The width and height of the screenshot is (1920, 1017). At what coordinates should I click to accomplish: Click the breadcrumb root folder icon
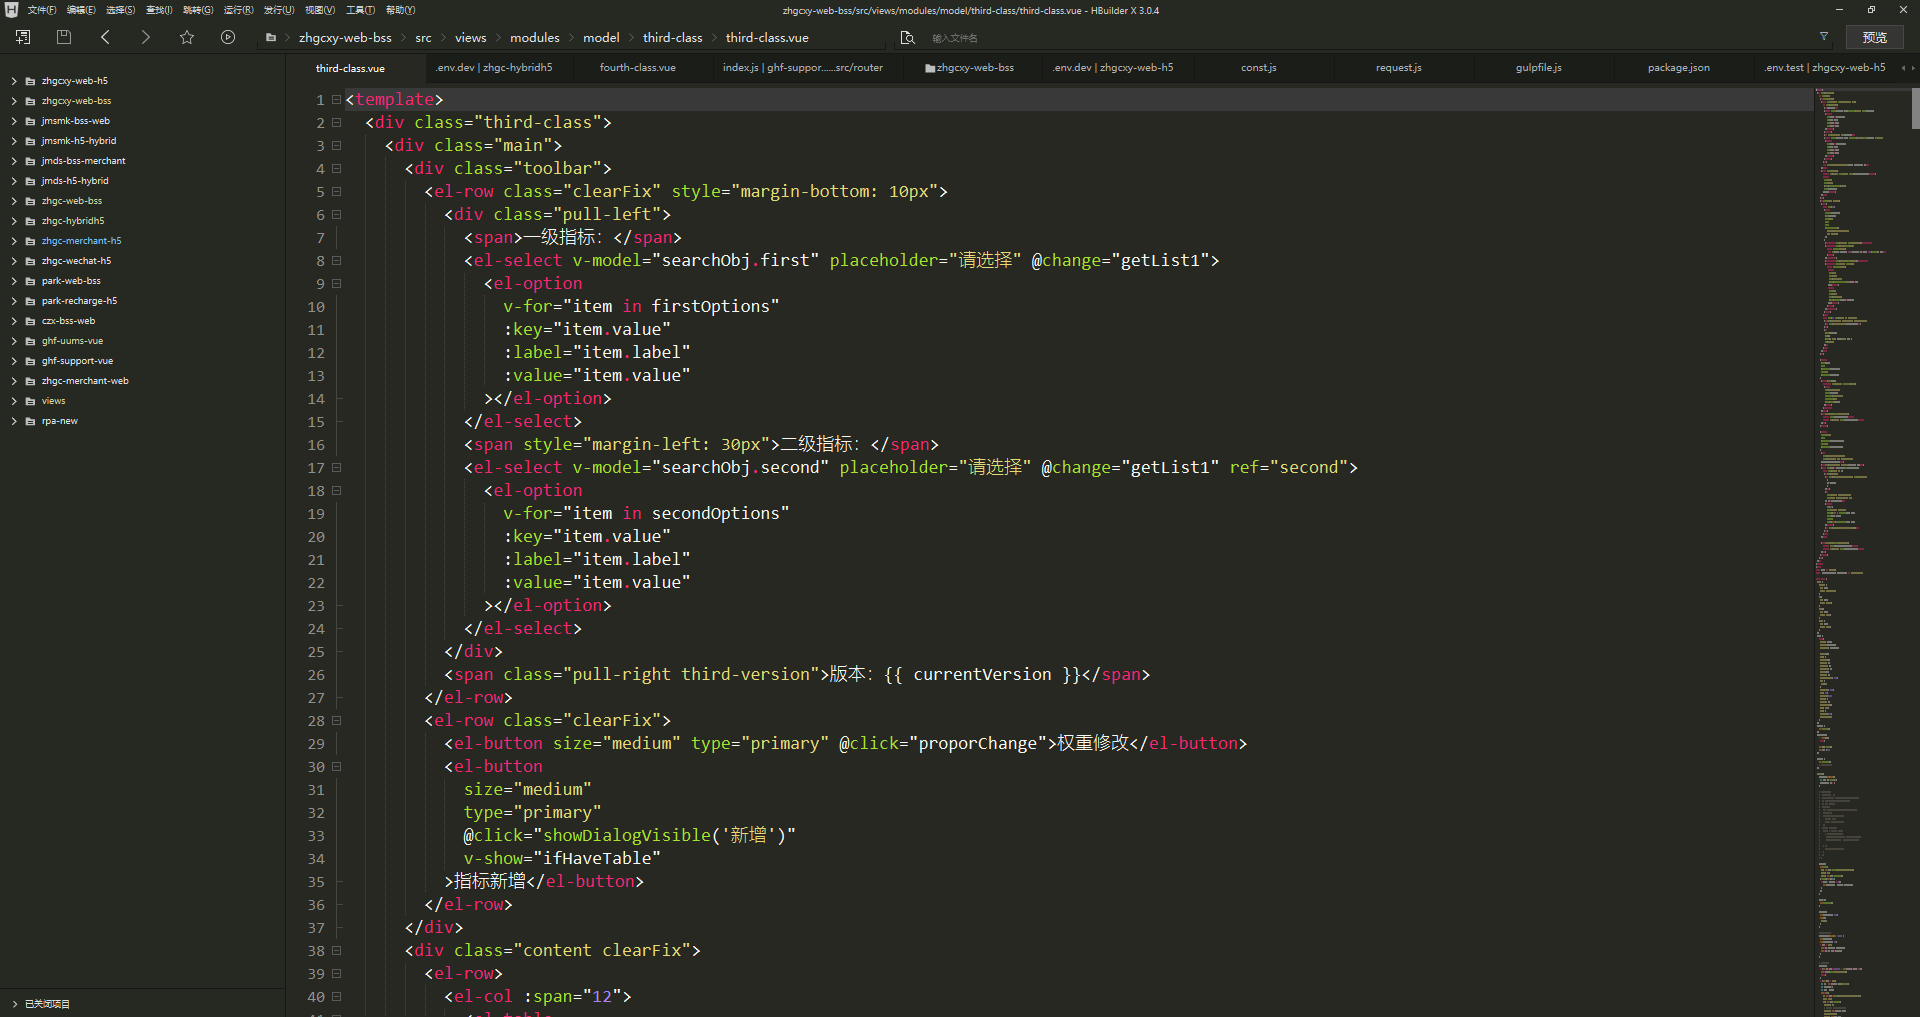(271, 38)
